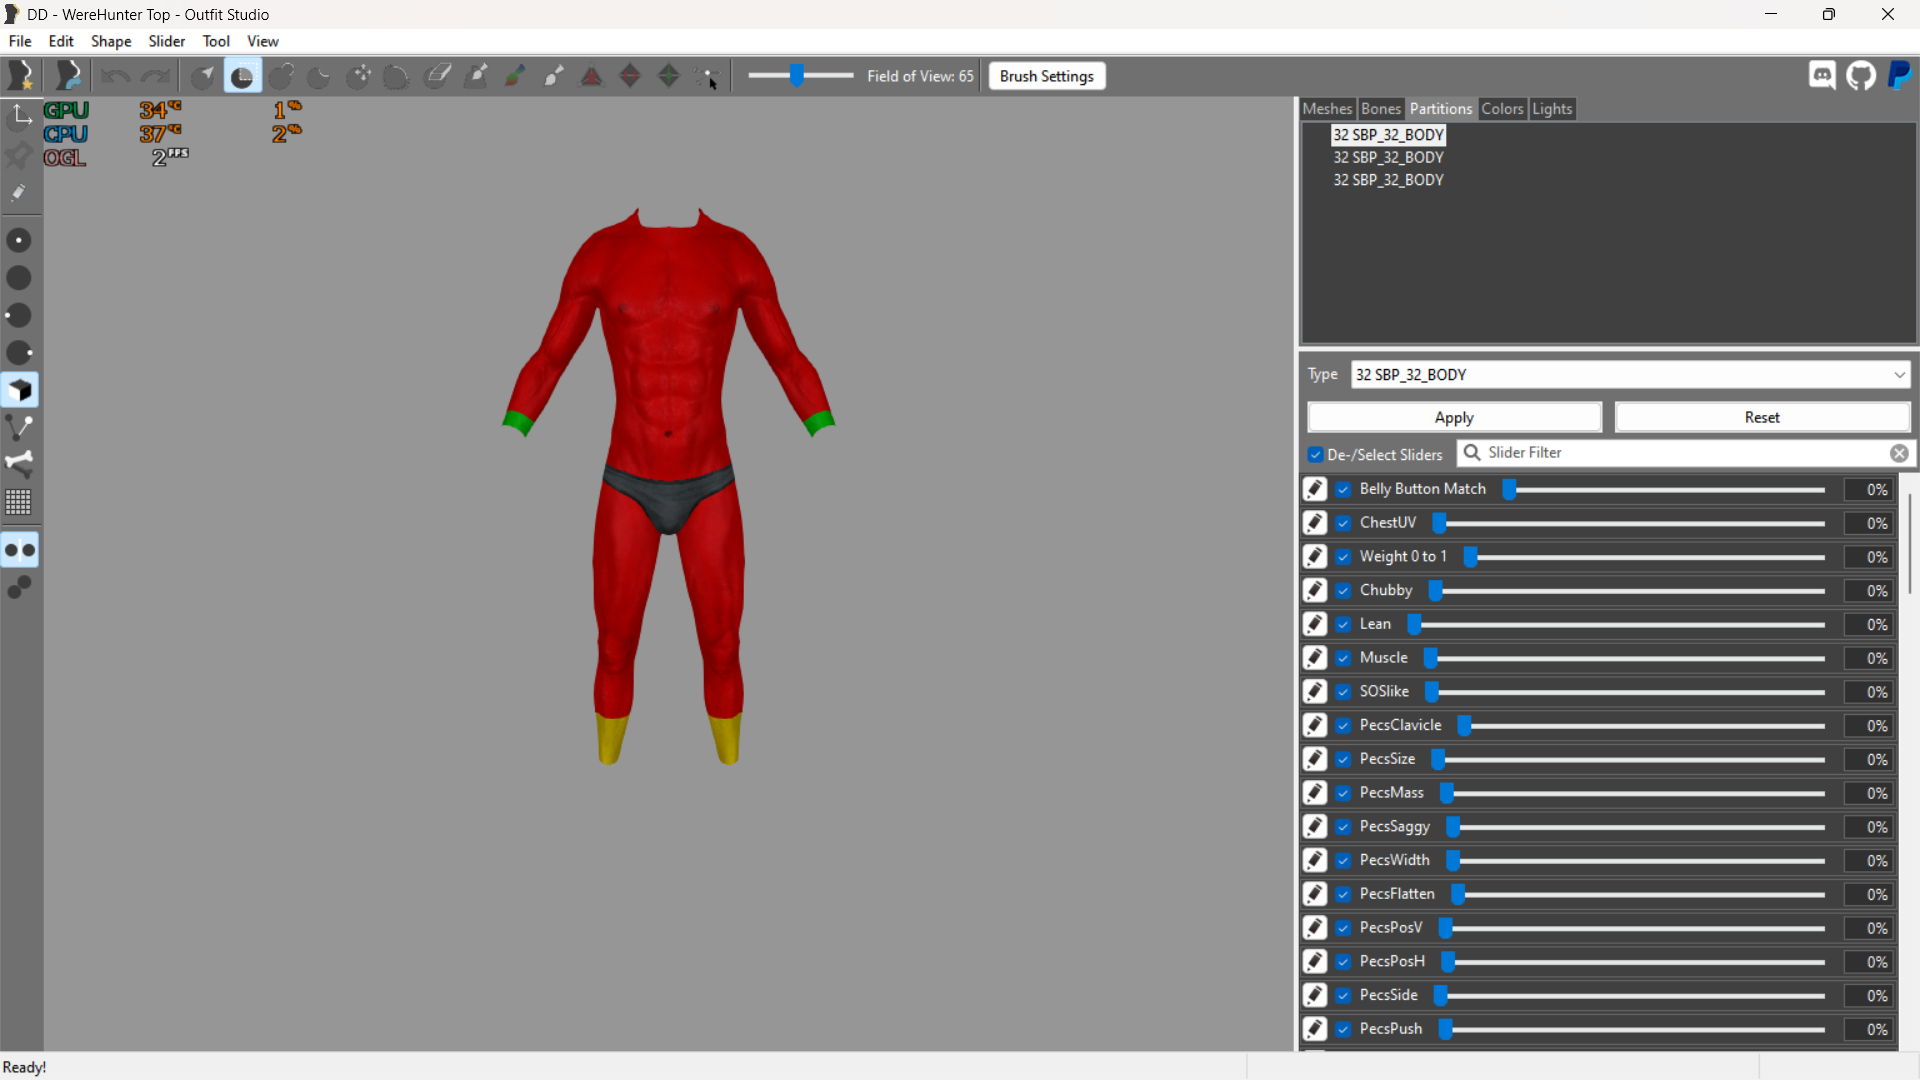Click the PecsMass slider track

click(x=1632, y=794)
